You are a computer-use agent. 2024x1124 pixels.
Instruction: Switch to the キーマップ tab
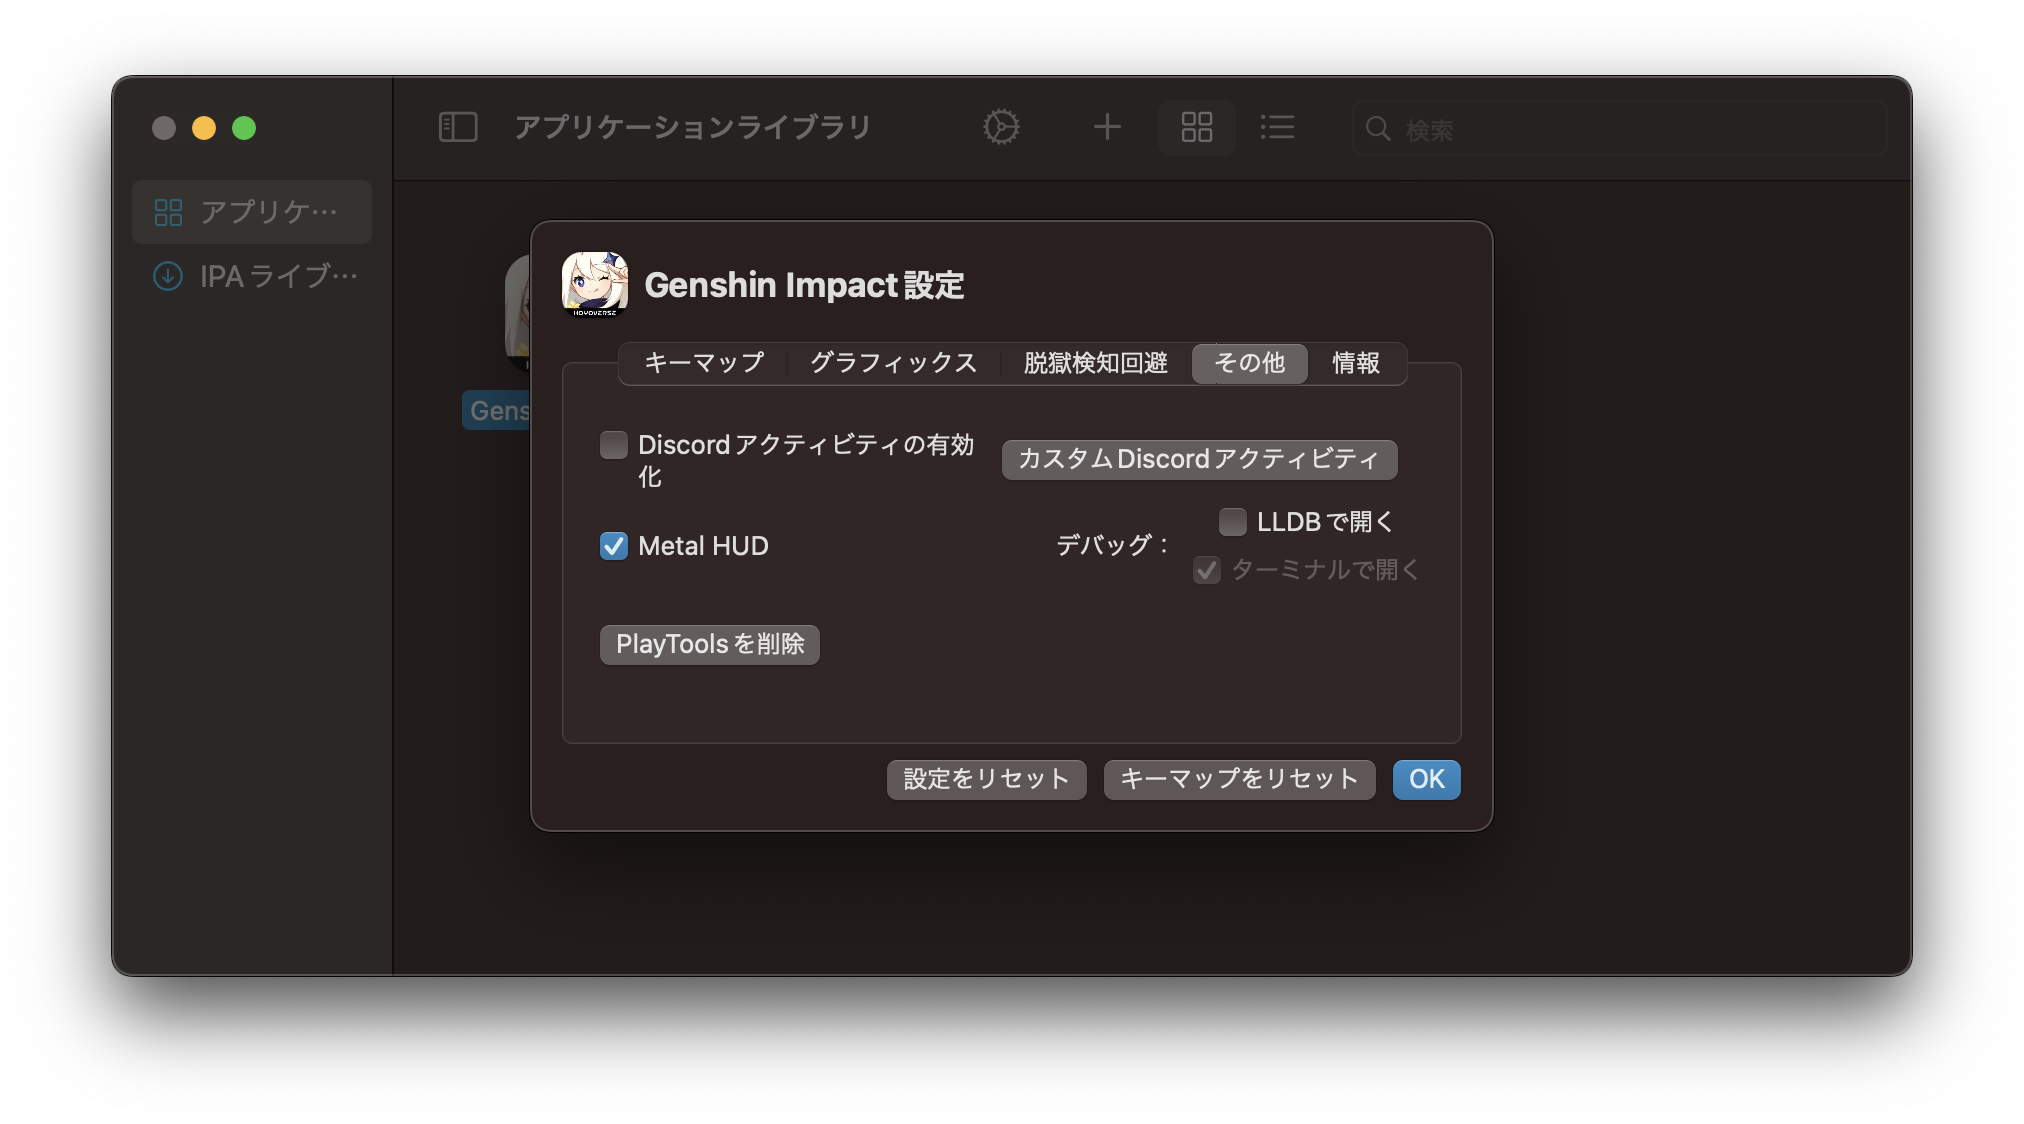(704, 363)
